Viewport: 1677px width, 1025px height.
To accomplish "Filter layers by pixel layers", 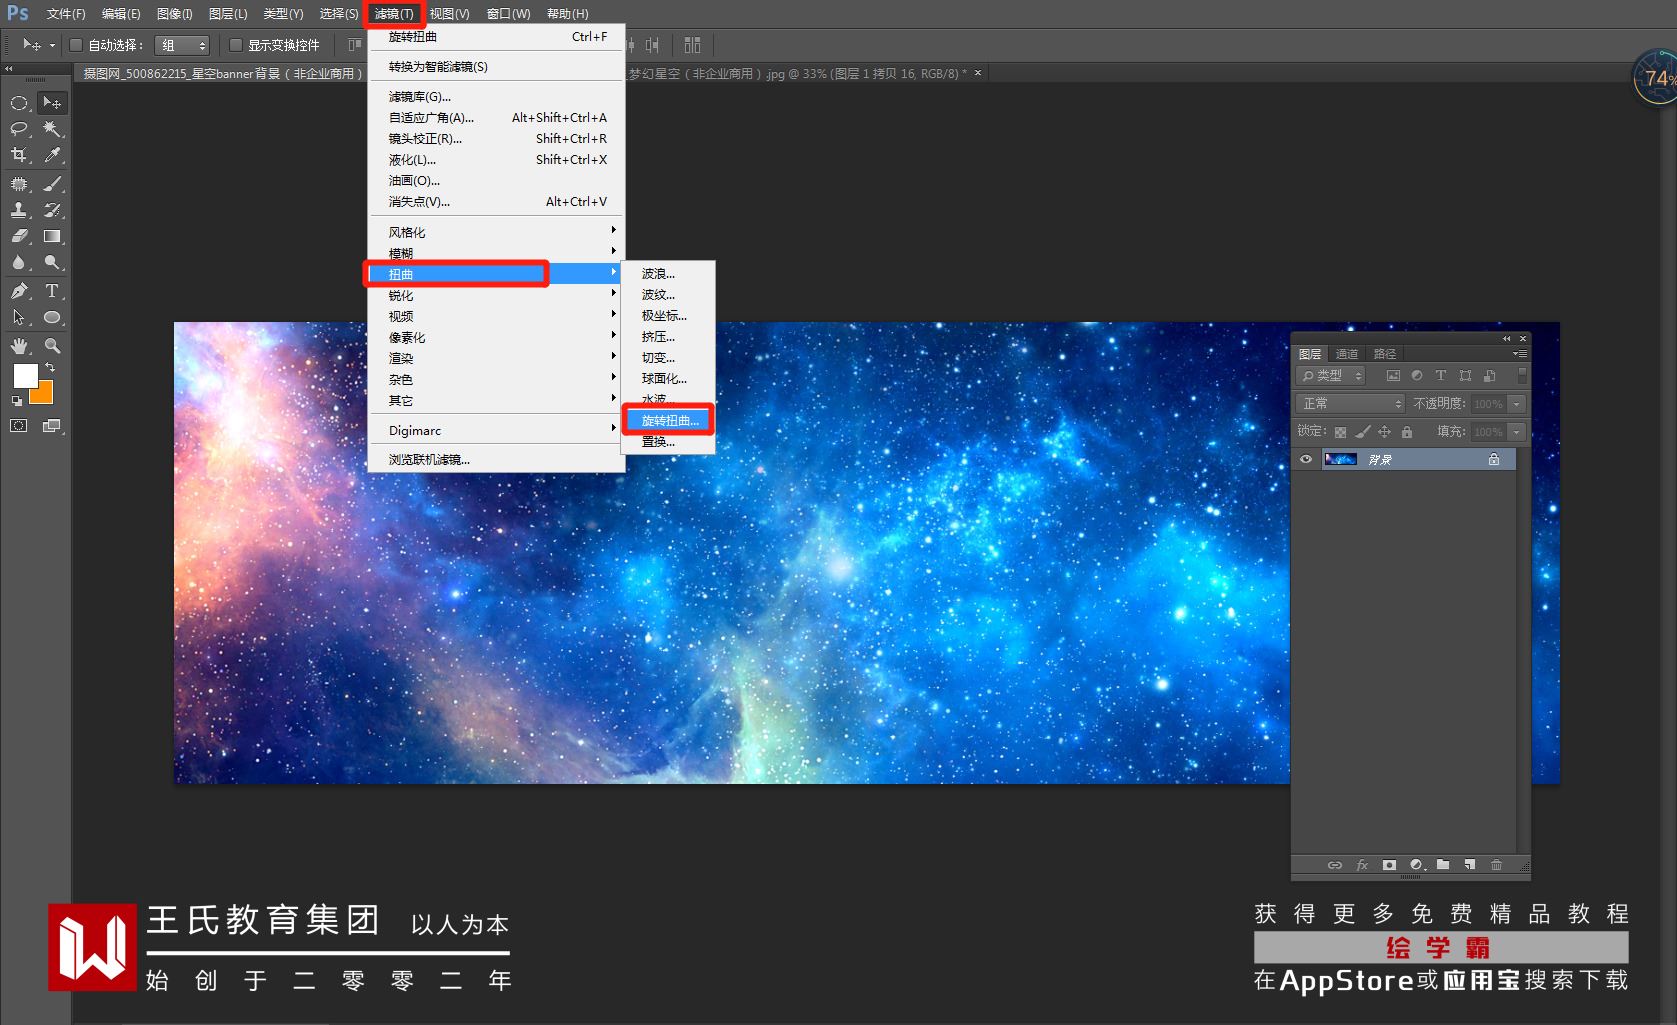I will pos(1393,376).
